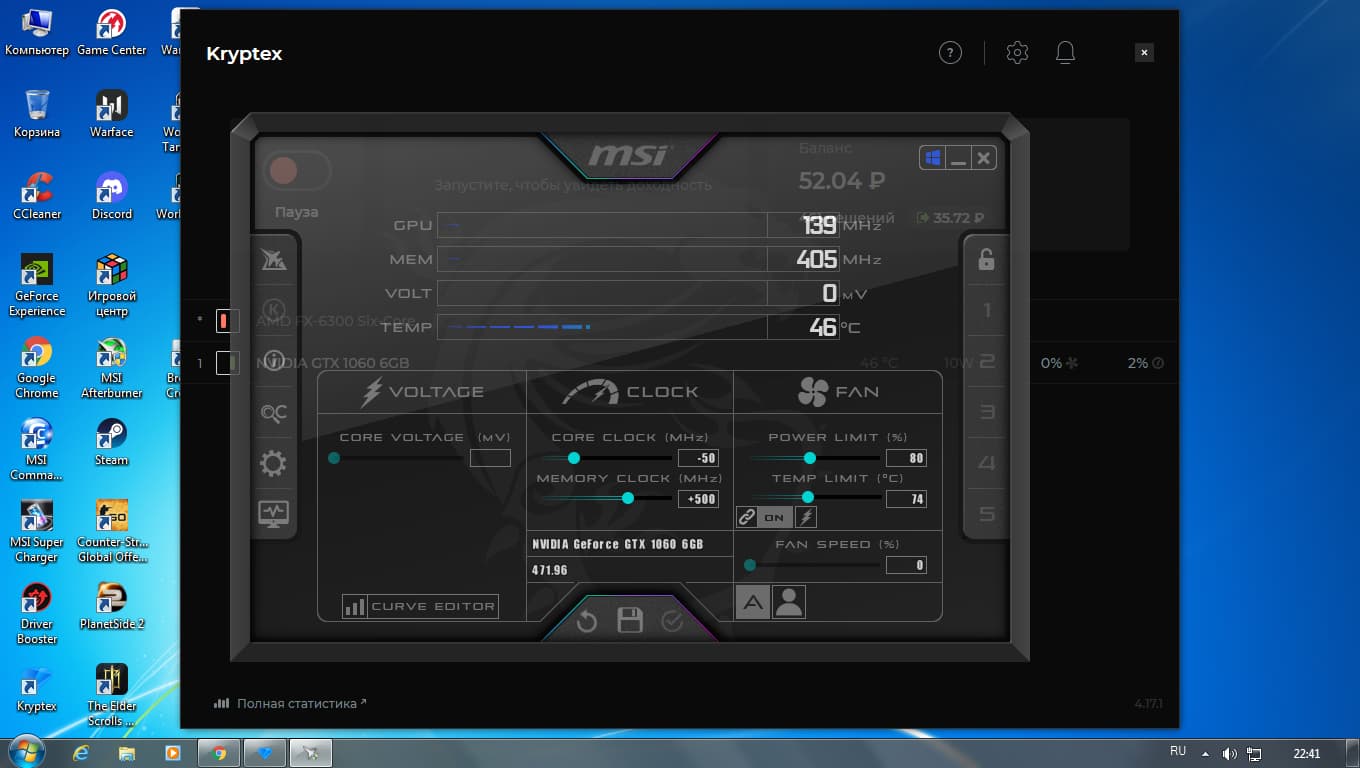Open the CCleaner desktop shortcut
Screen dimensions: 1360x768
pyautogui.click(x=37, y=196)
